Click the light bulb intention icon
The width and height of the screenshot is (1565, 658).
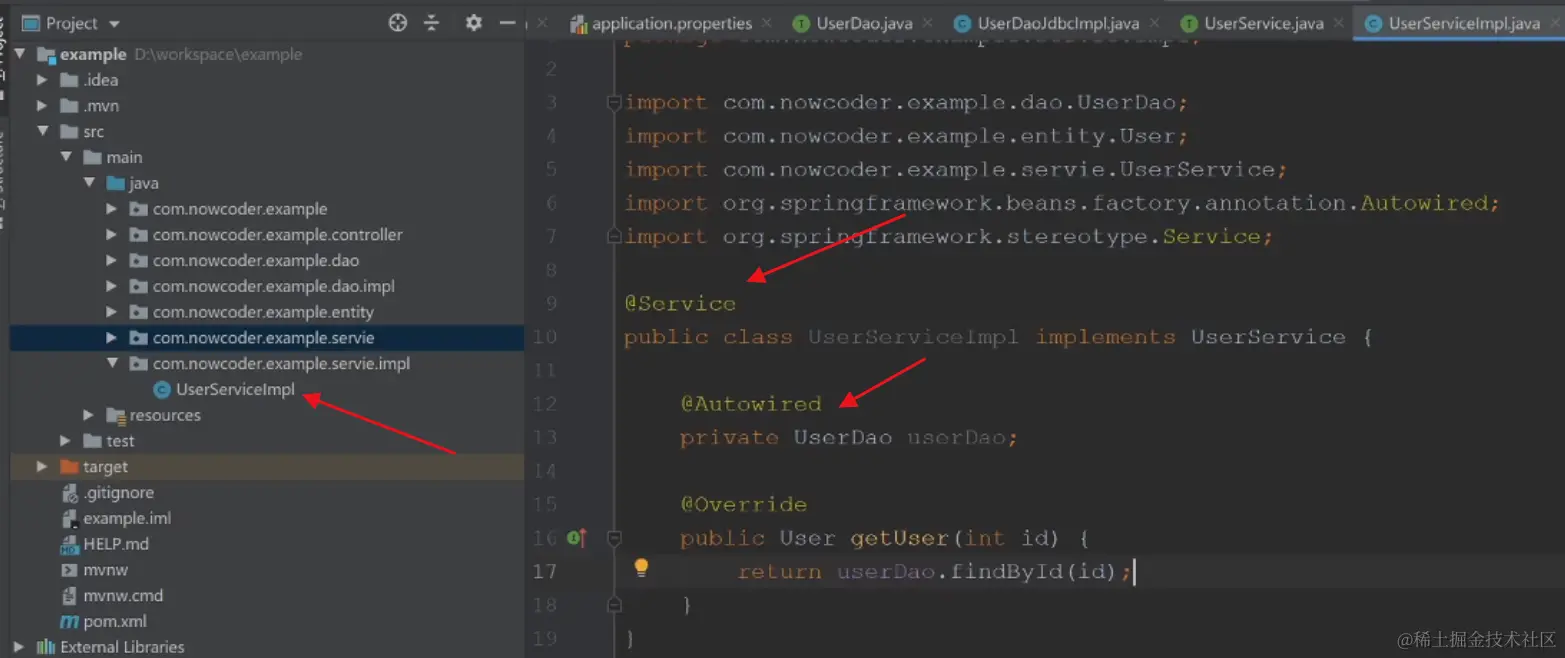(x=642, y=568)
